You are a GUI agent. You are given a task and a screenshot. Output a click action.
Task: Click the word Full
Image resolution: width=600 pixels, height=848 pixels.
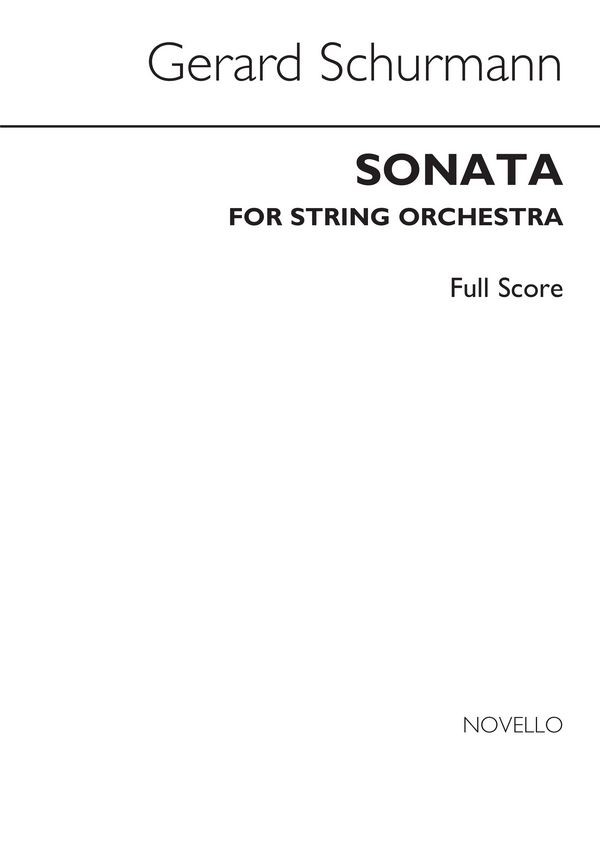click(x=470, y=288)
